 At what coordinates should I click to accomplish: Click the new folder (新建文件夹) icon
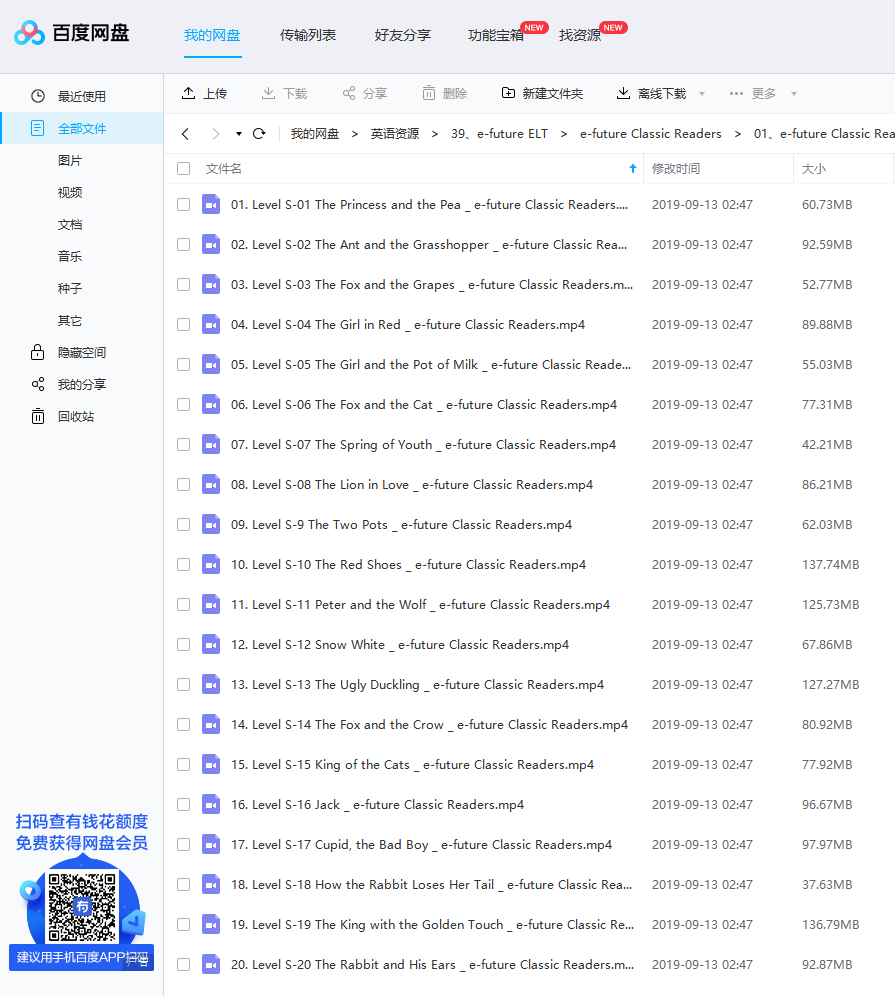click(x=509, y=93)
